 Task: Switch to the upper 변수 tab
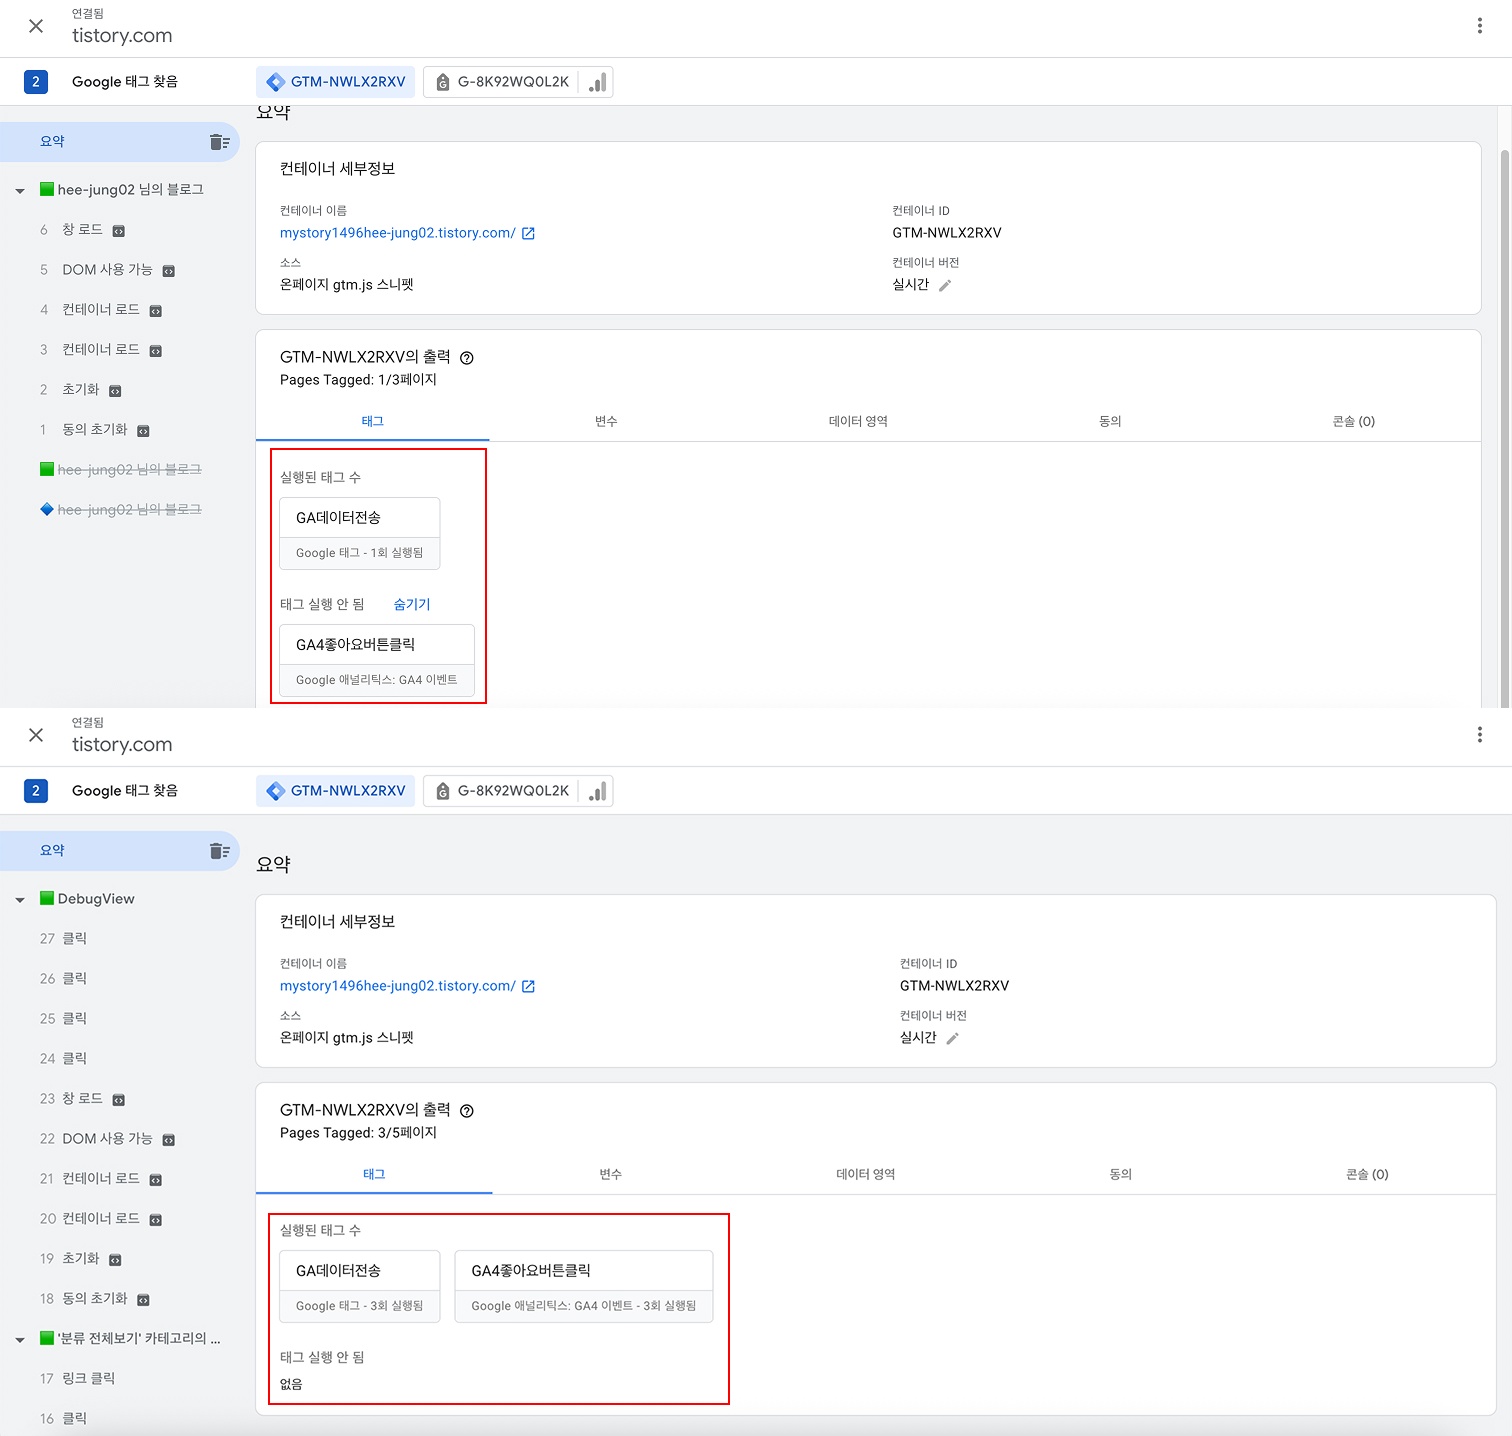[x=606, y=421]
